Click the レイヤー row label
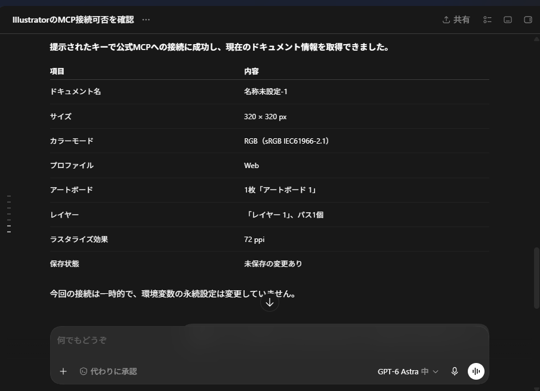Image resolution: width=540 pixels, height=391 pixels. click(64, 215)
